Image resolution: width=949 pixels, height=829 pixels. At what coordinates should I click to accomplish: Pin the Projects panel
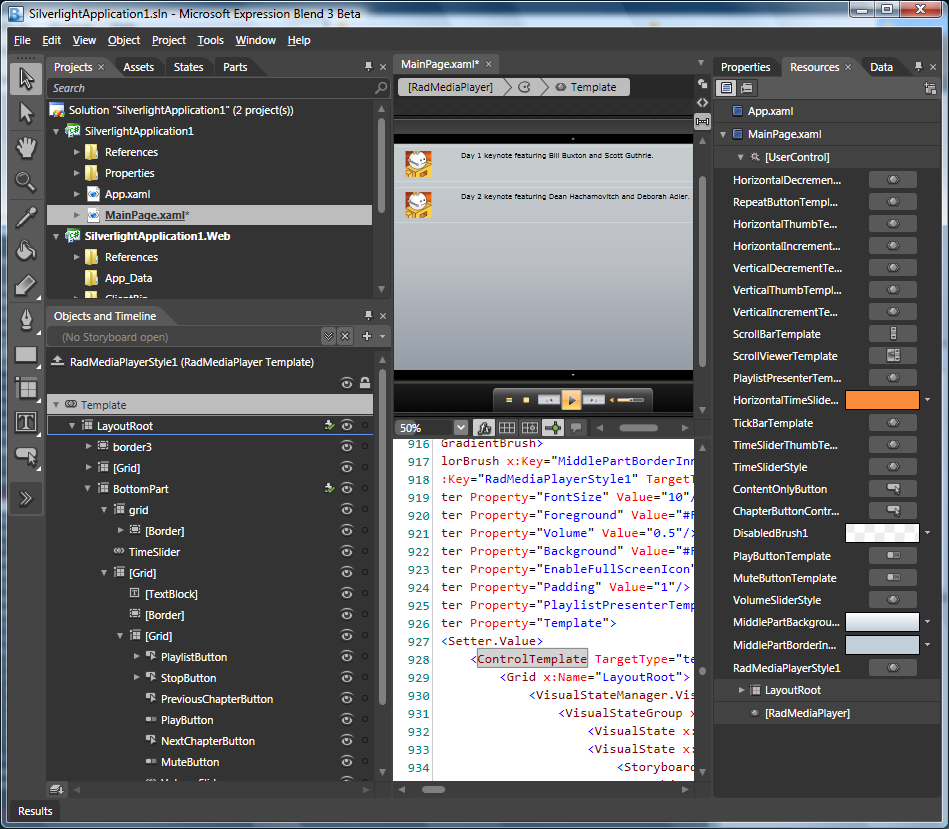coord(369,67)
